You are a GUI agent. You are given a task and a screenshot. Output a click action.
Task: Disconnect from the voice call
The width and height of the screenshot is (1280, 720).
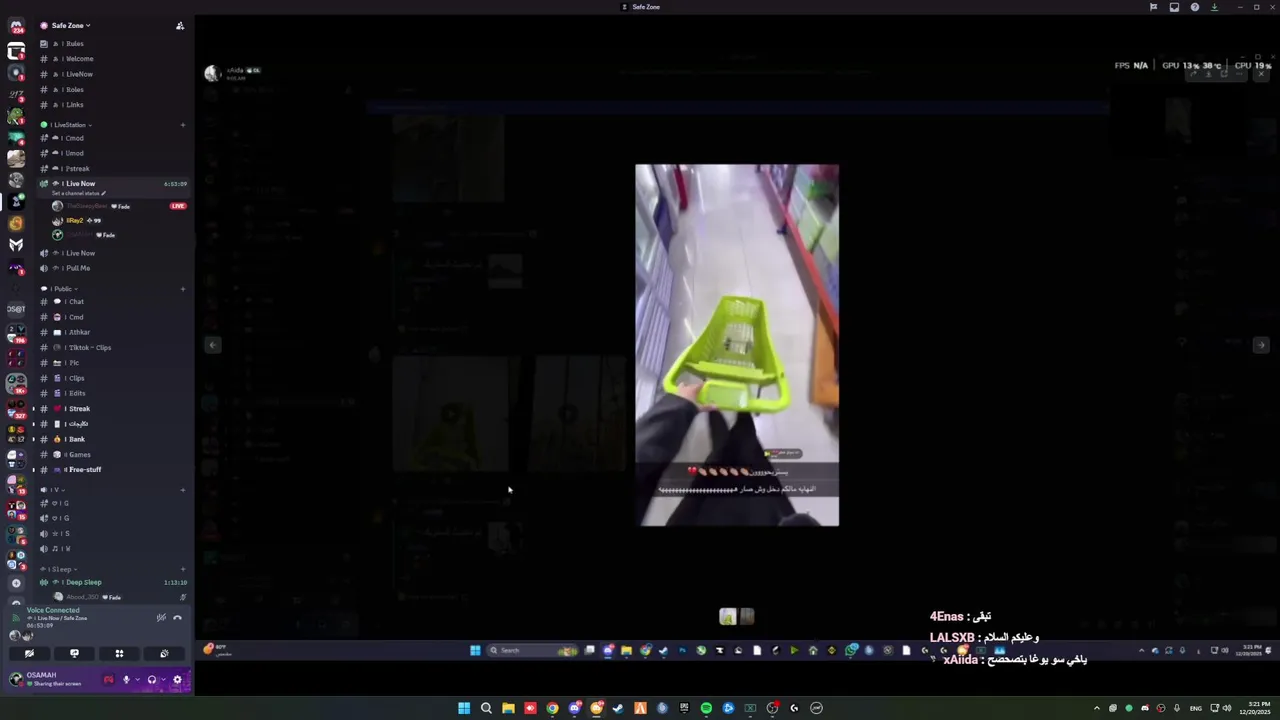tap(177, 618)
